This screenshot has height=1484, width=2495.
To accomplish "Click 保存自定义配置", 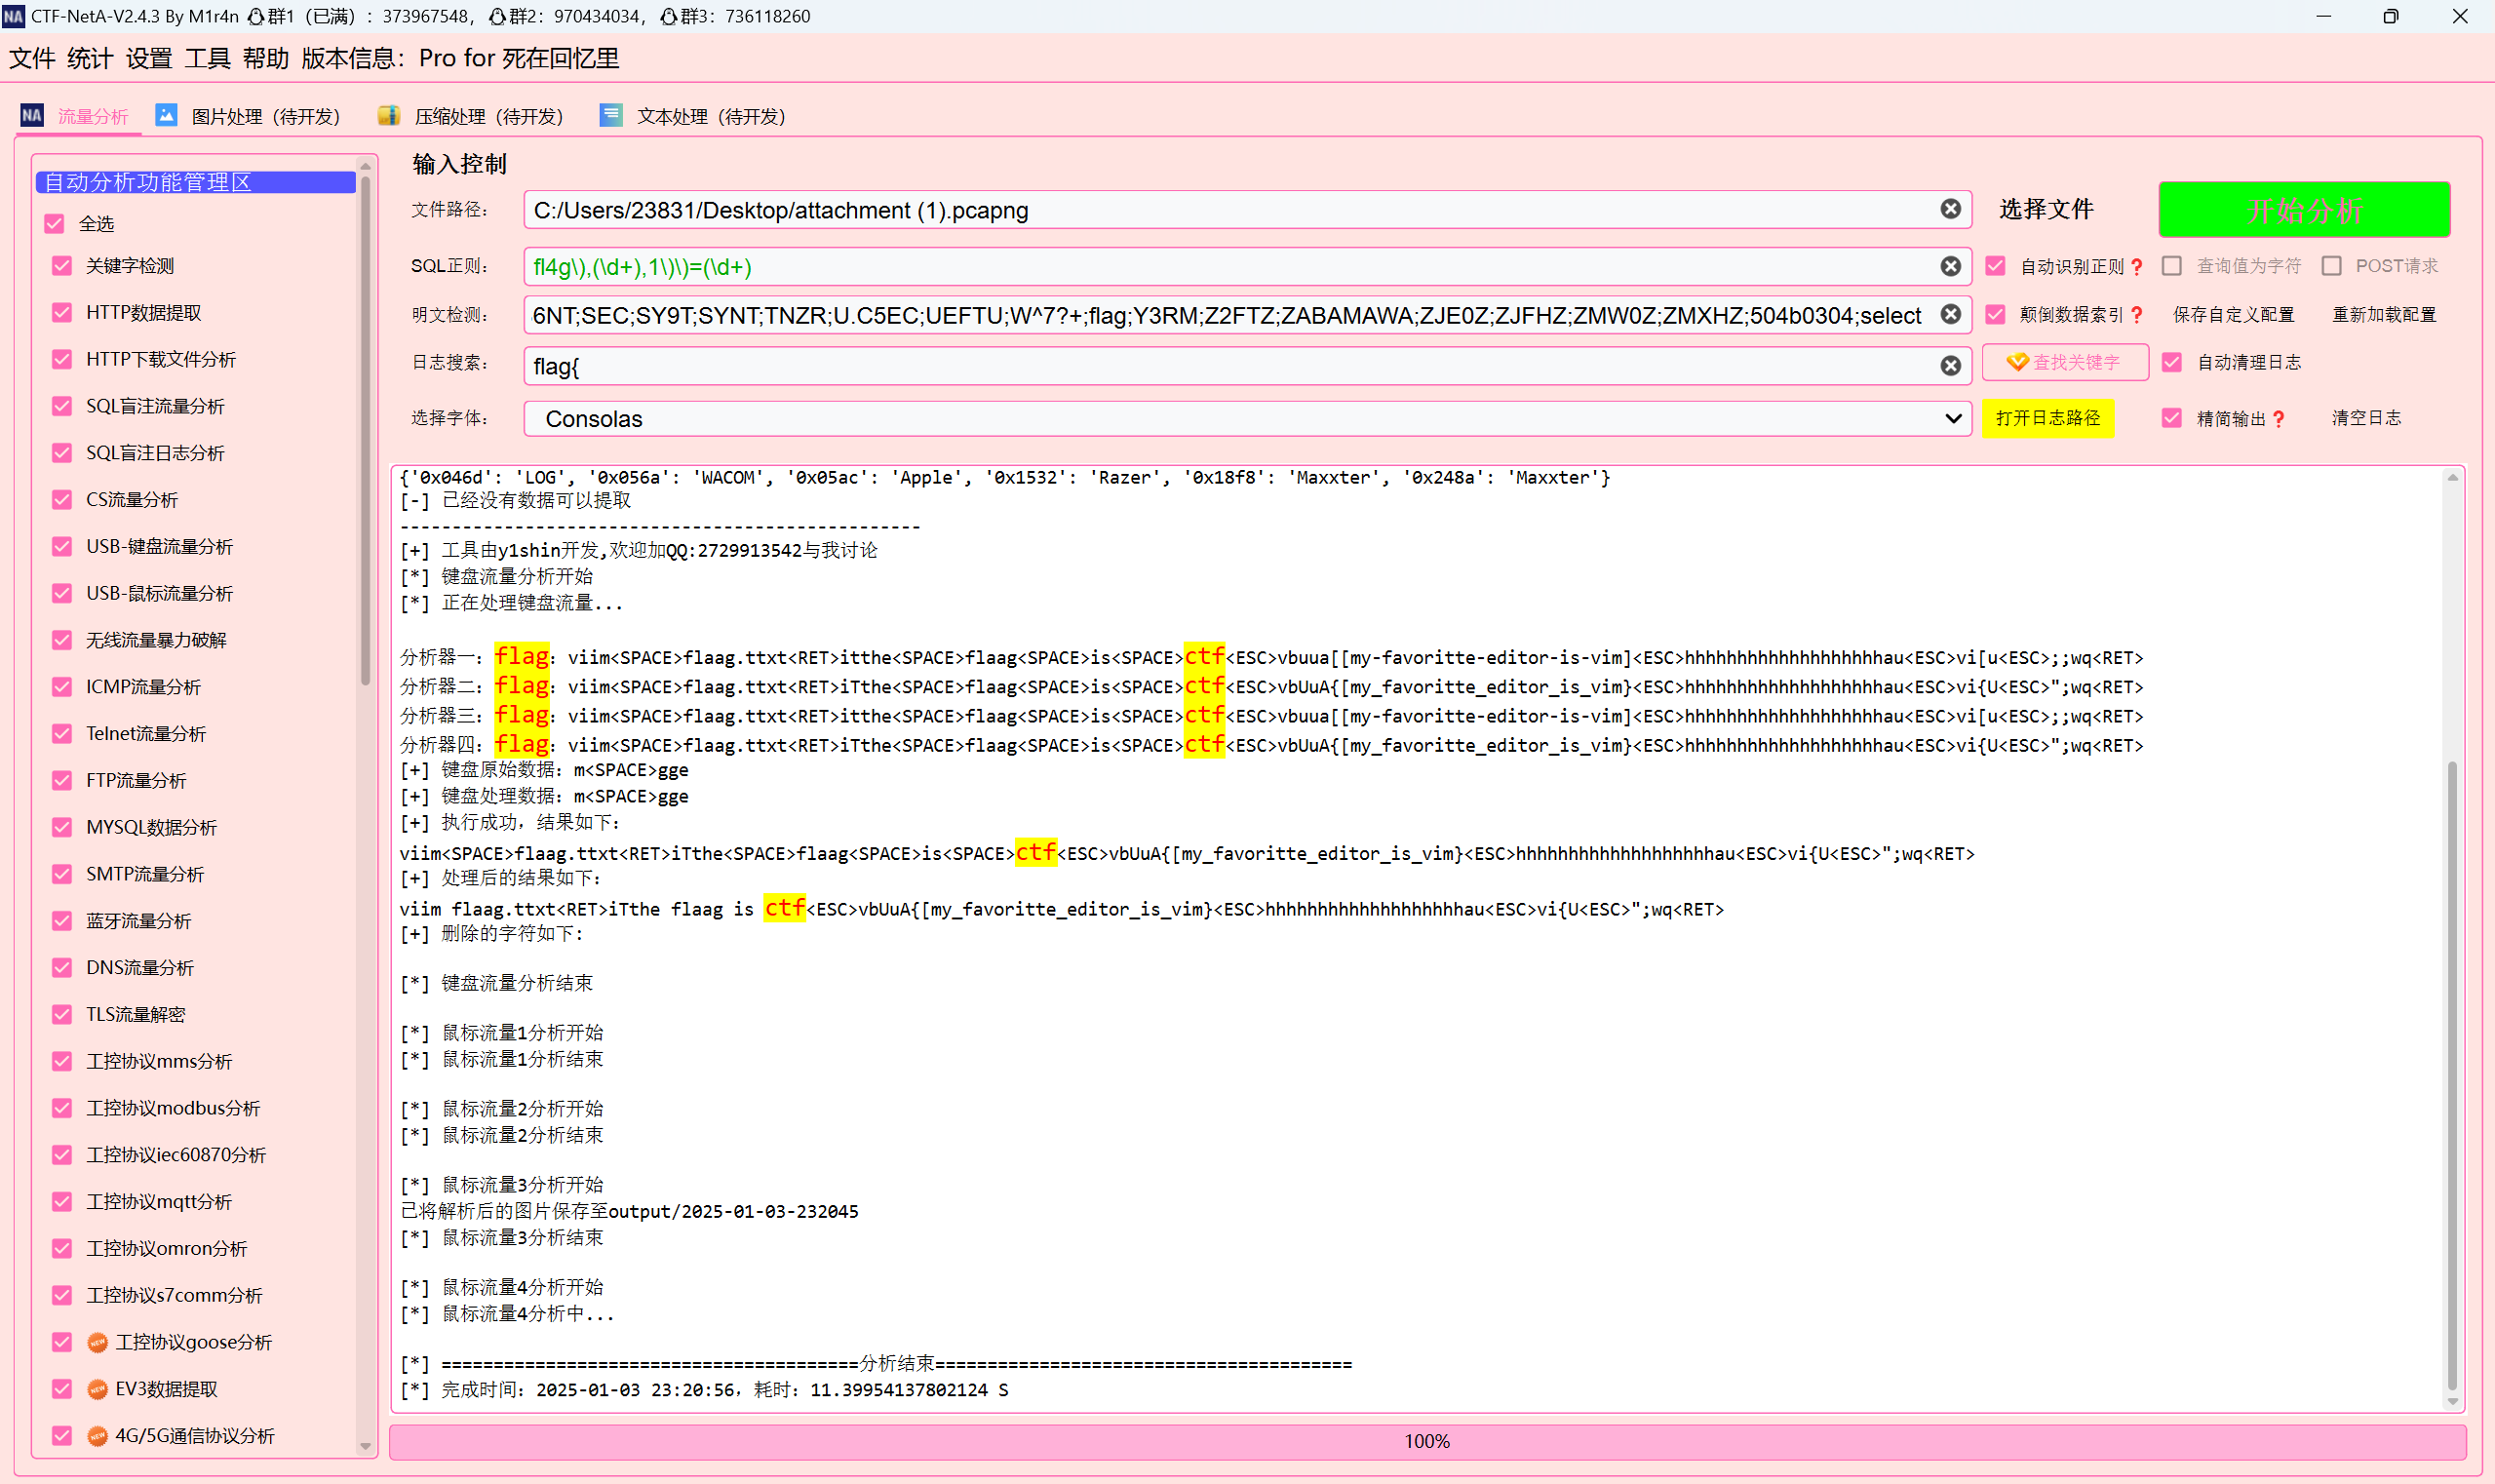I will click(2232, 314).
